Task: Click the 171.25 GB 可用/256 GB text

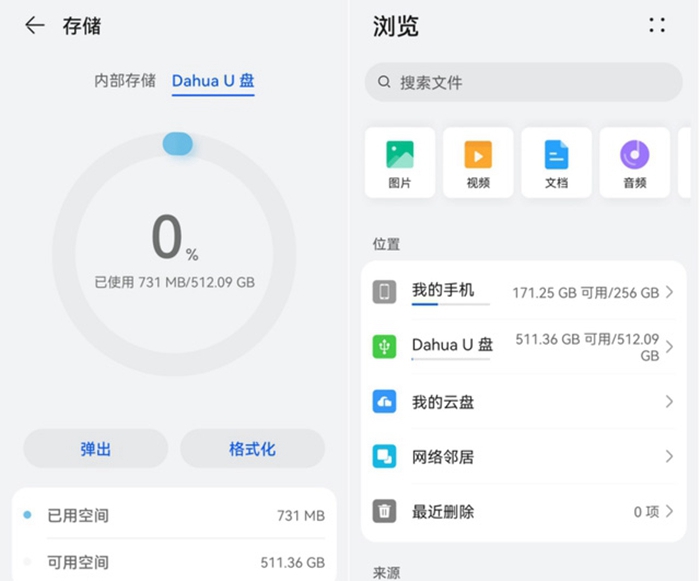Action: [586, 293]
